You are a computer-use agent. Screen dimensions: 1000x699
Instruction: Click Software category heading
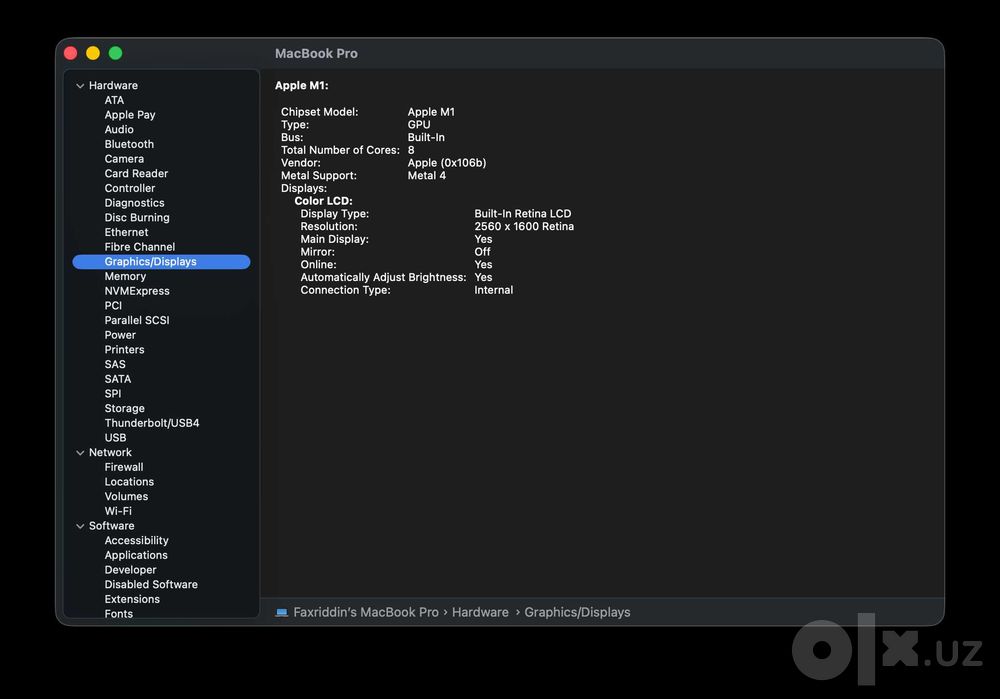(x=112, y=526)
